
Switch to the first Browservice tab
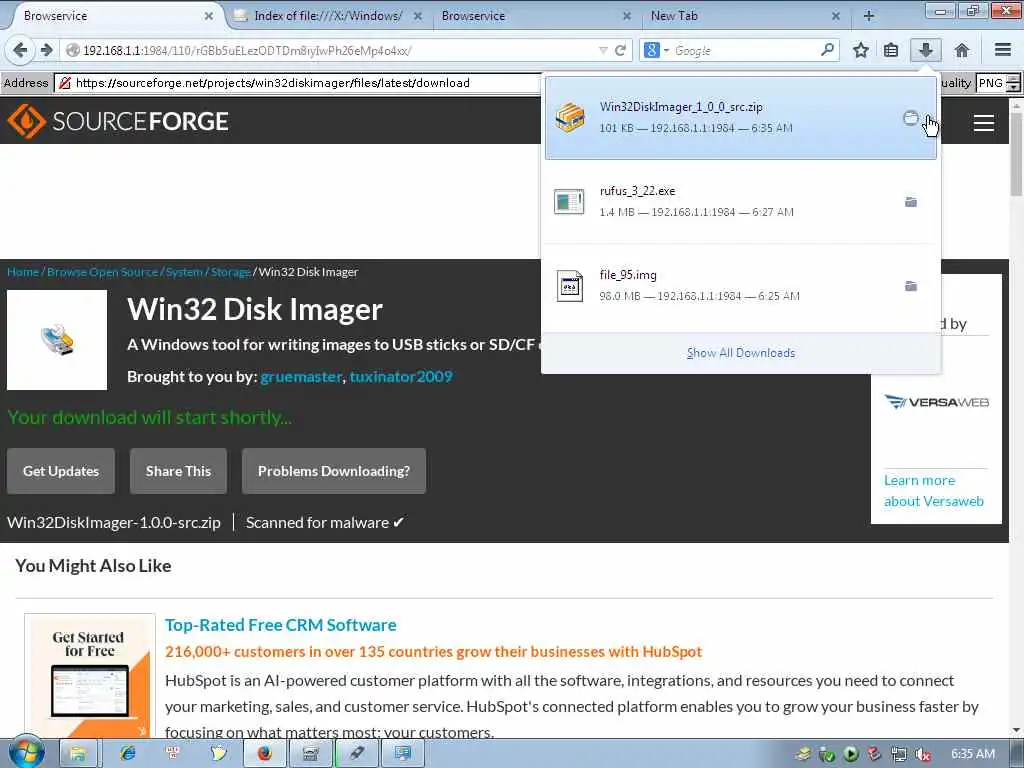tap(111, 16)
